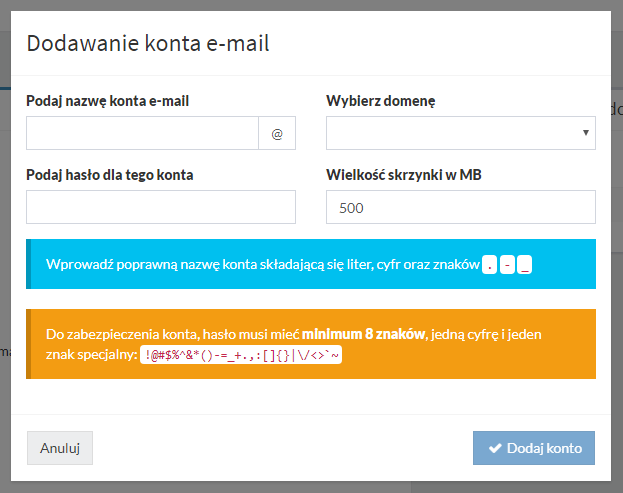Focus the password input field

(x=161, y=207)
